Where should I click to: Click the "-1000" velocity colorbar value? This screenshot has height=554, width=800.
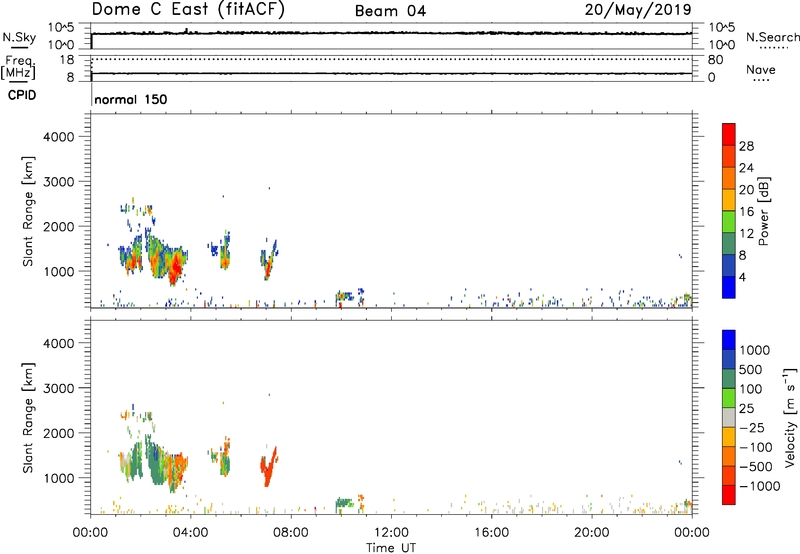pos(760,486)
